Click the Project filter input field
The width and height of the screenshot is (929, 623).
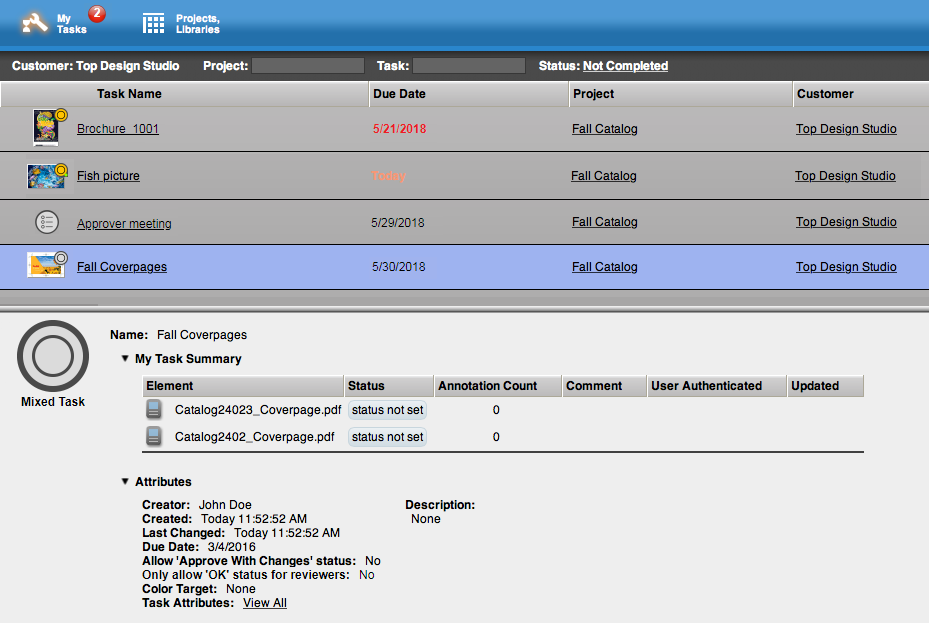pyautogui.click(x=308, y=66)
